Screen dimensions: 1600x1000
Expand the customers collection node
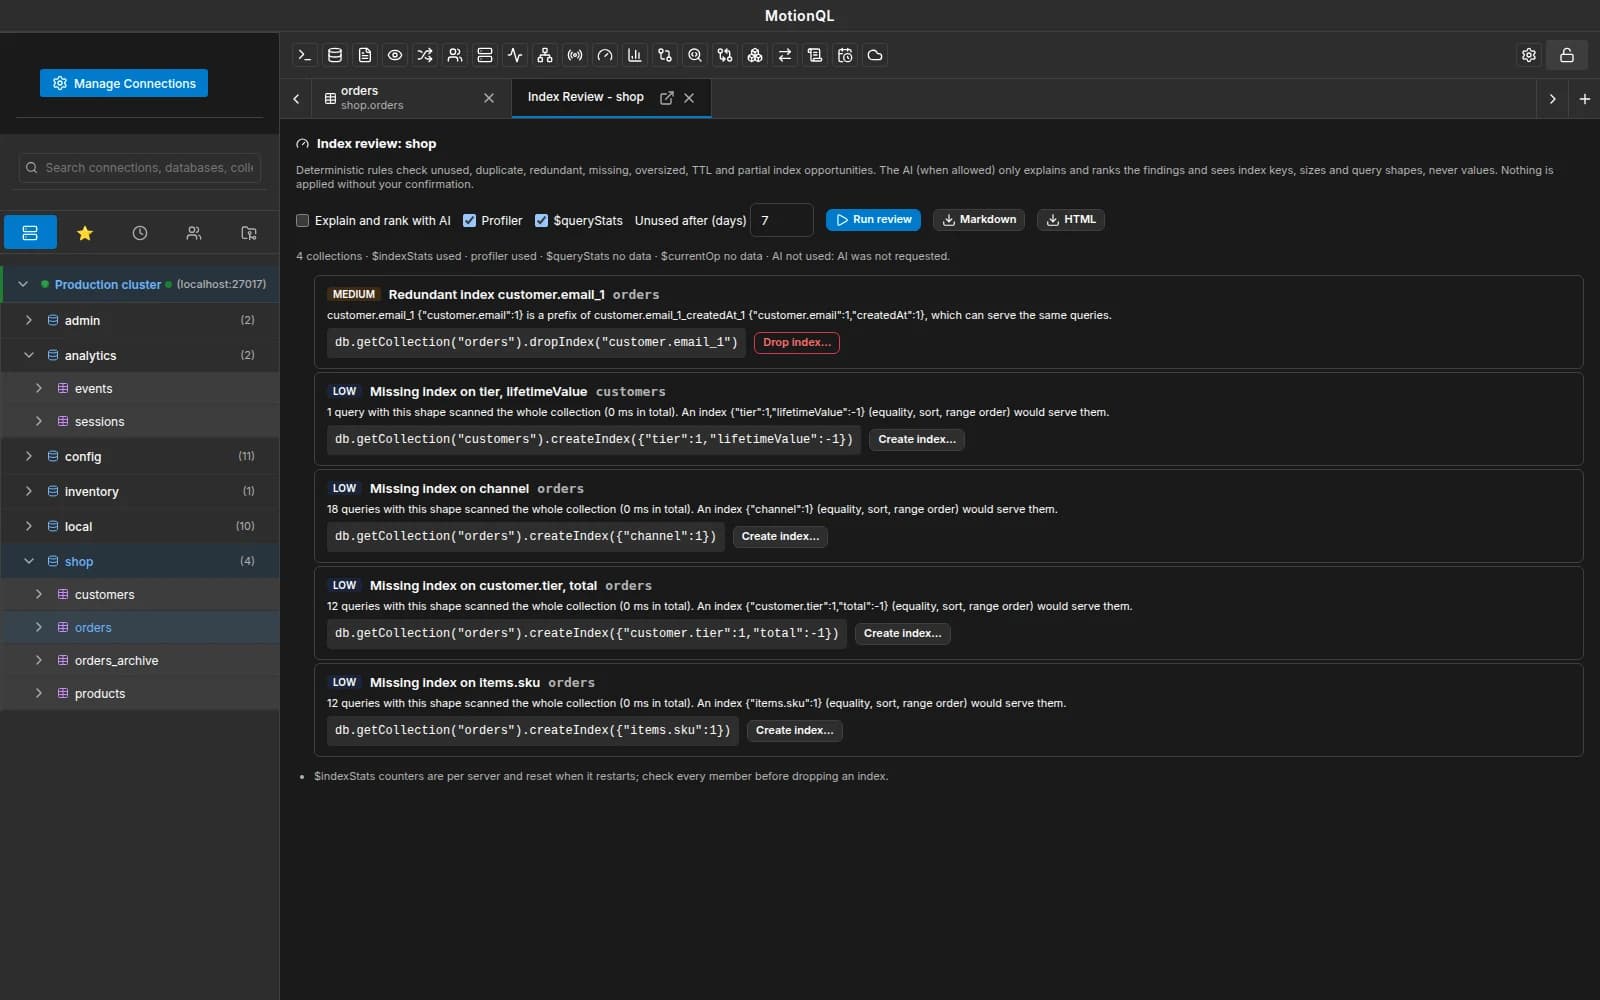[39, 594]
